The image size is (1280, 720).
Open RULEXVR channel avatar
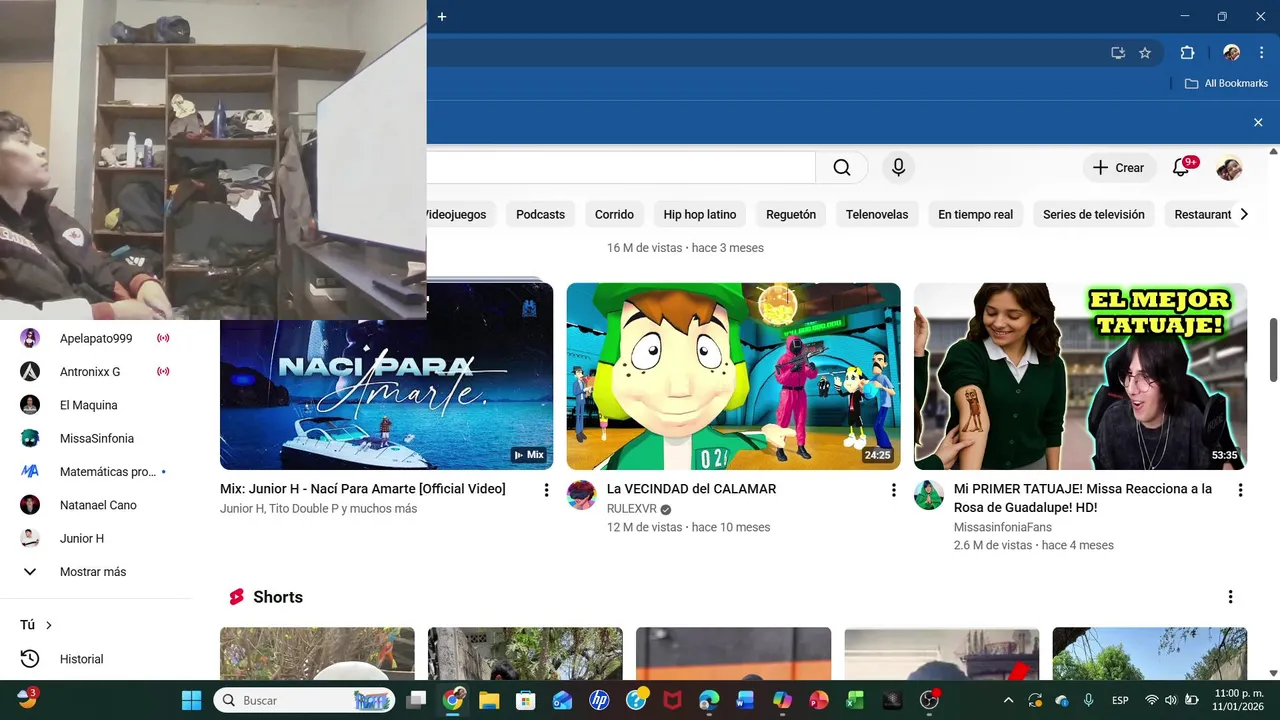[x=581, y=495]
